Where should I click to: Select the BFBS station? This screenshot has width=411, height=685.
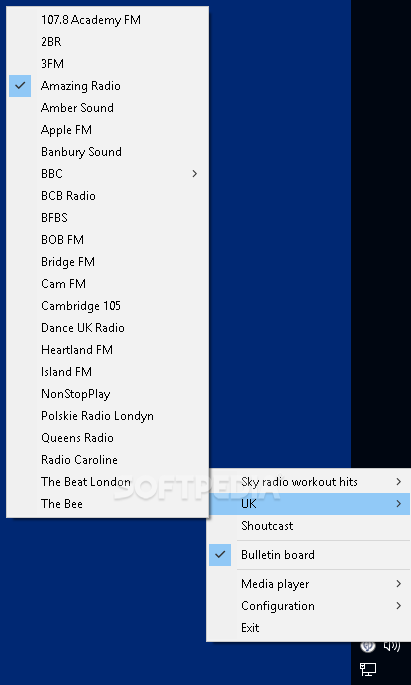107,218
